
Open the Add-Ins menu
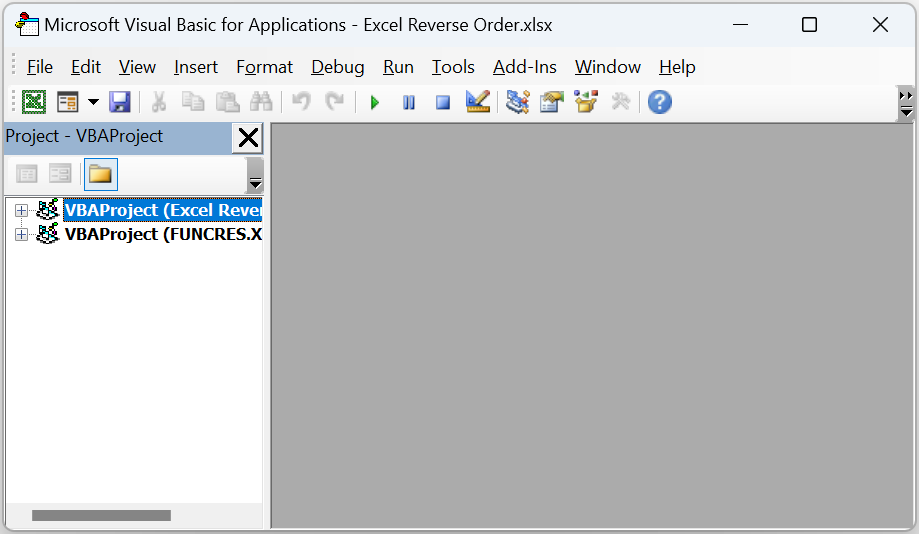tap(525, 67)
